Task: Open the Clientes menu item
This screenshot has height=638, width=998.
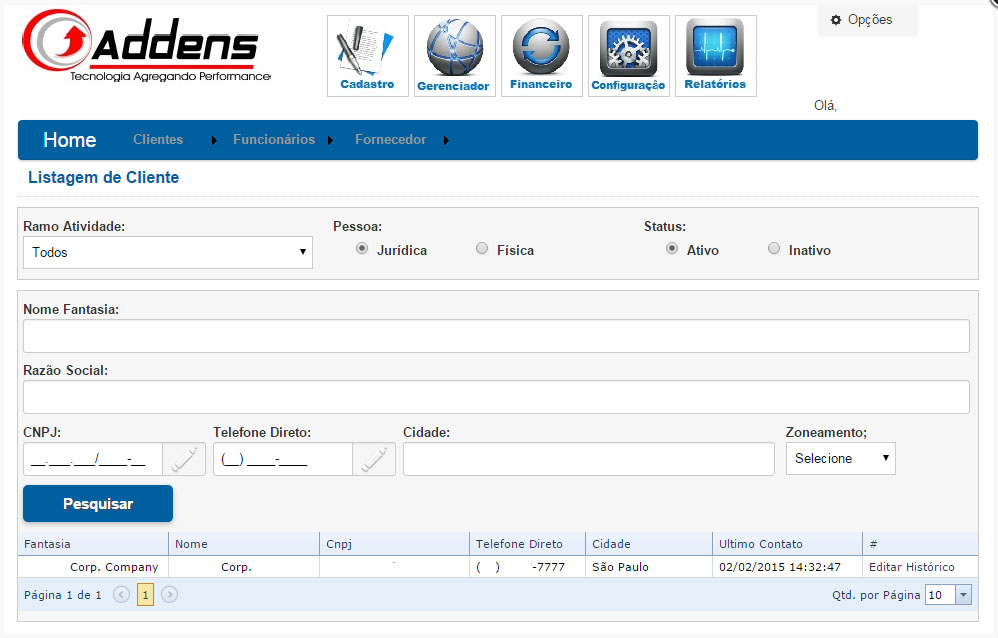Action: 158,140
